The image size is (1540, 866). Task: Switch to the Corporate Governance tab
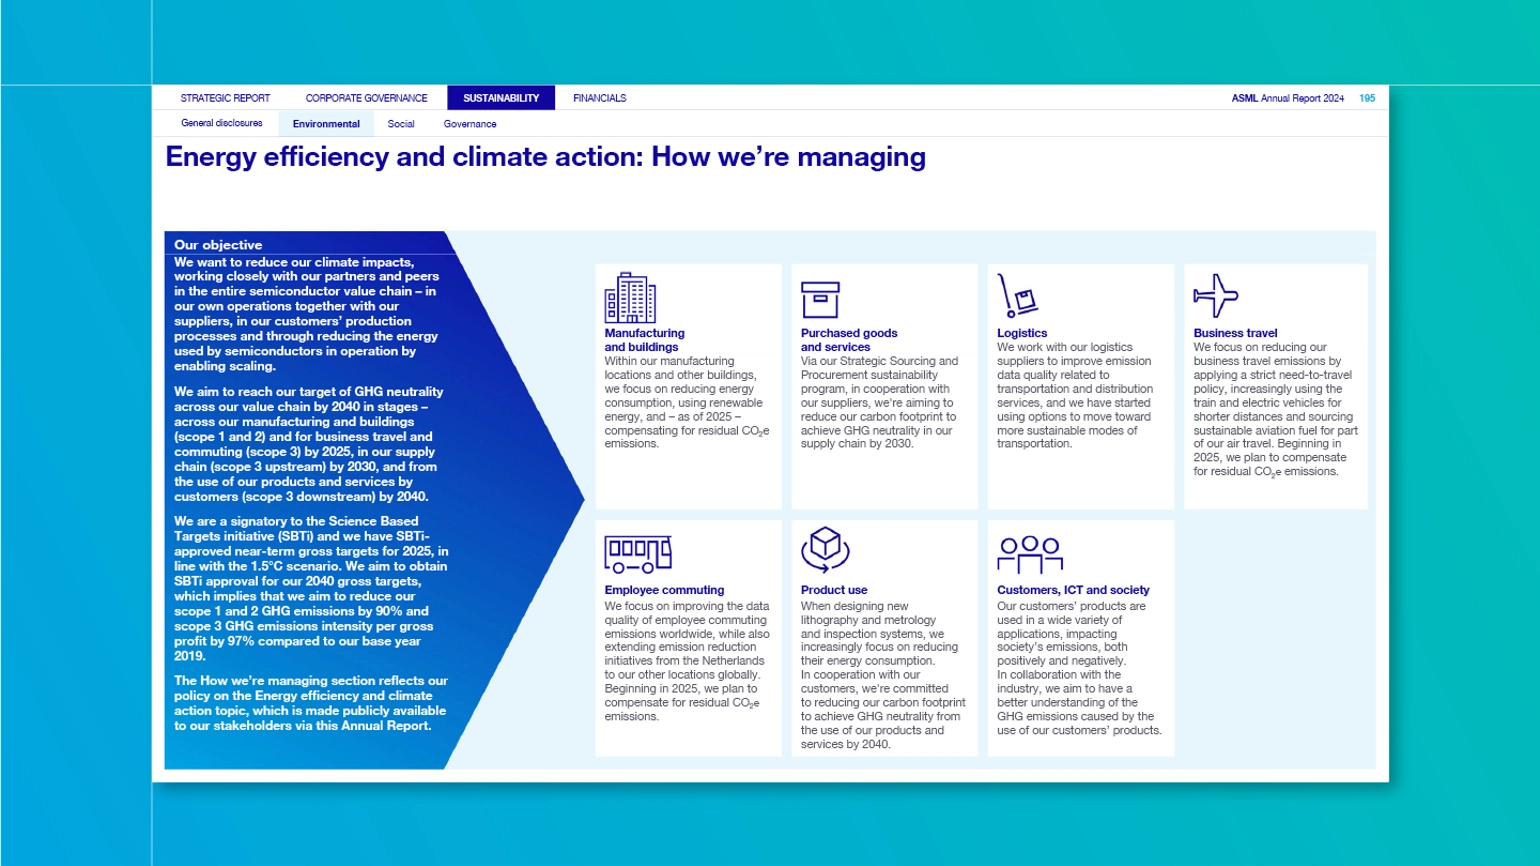pos(366,98)
